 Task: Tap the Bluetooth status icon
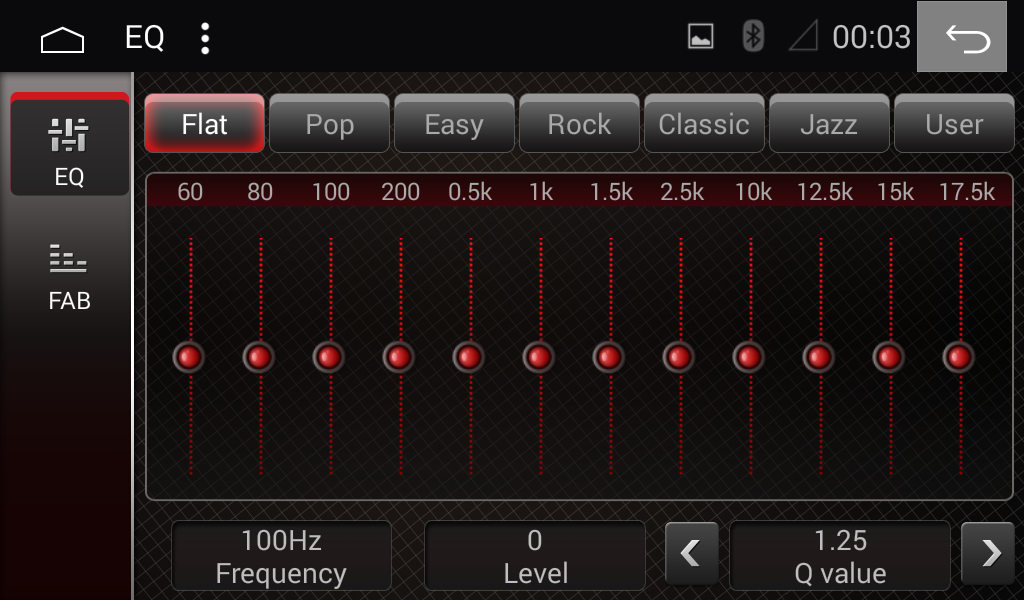[753, 36]
